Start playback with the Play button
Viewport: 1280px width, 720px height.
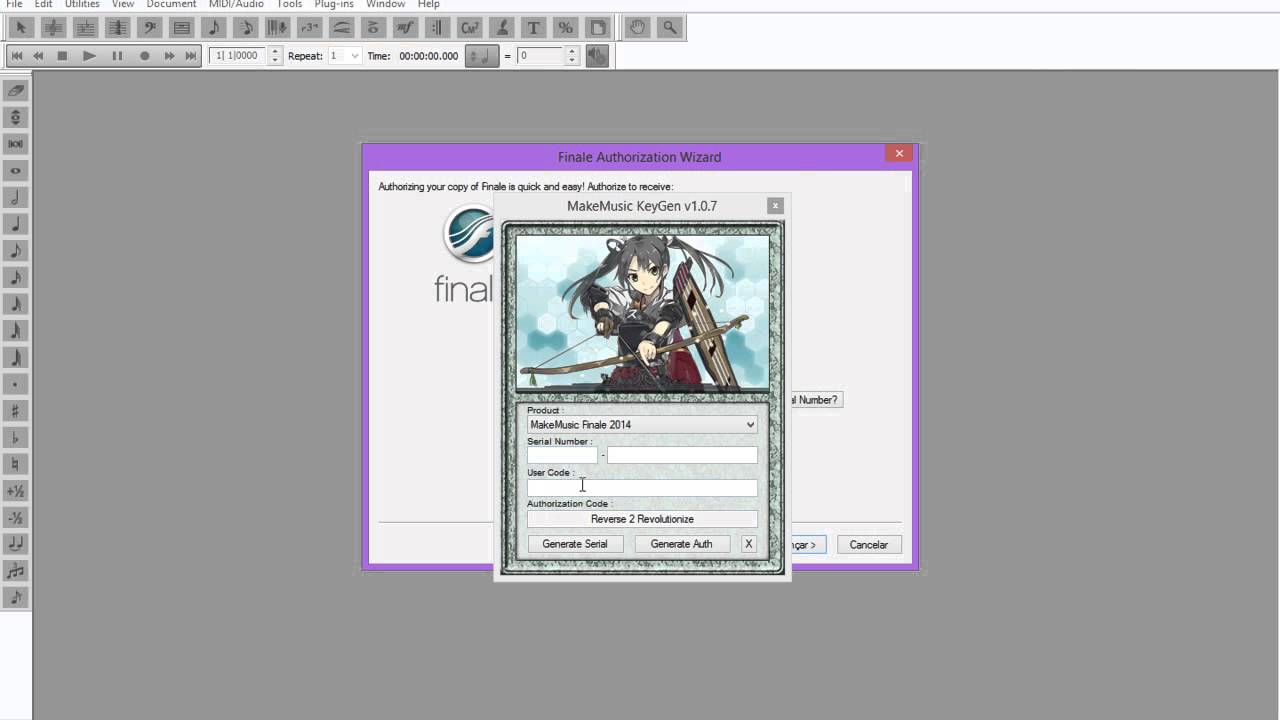89,56
